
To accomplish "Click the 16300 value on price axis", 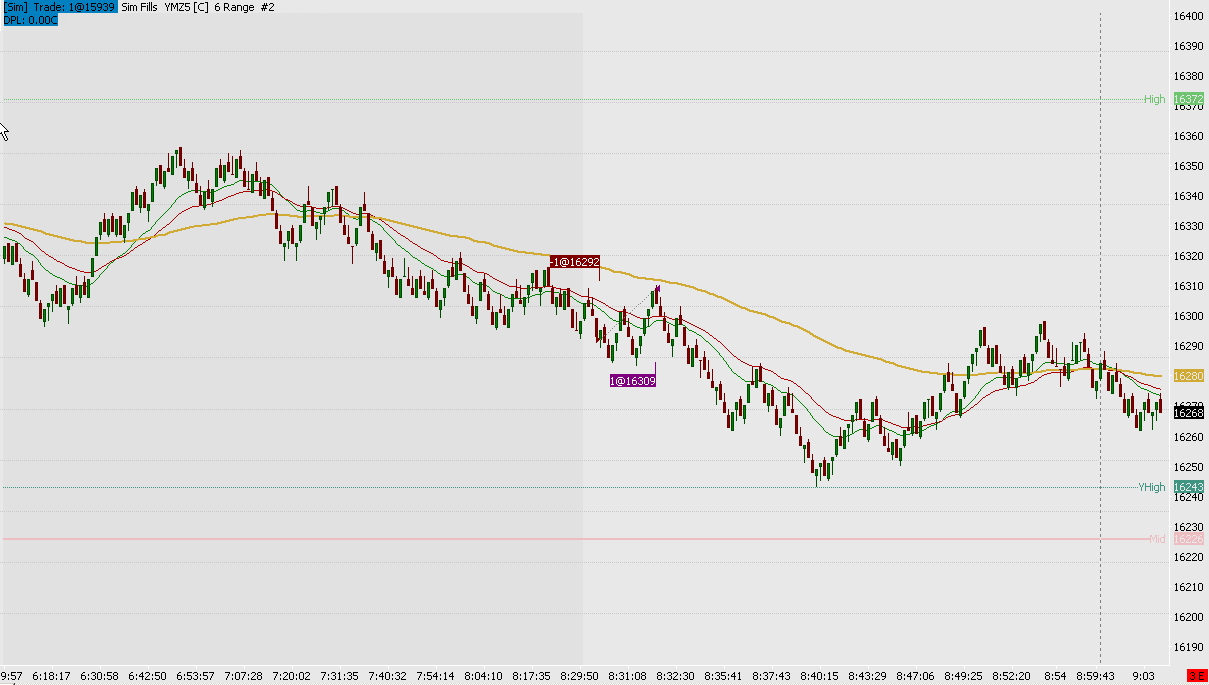I will pyautogui.click(x=1188, y=316).
